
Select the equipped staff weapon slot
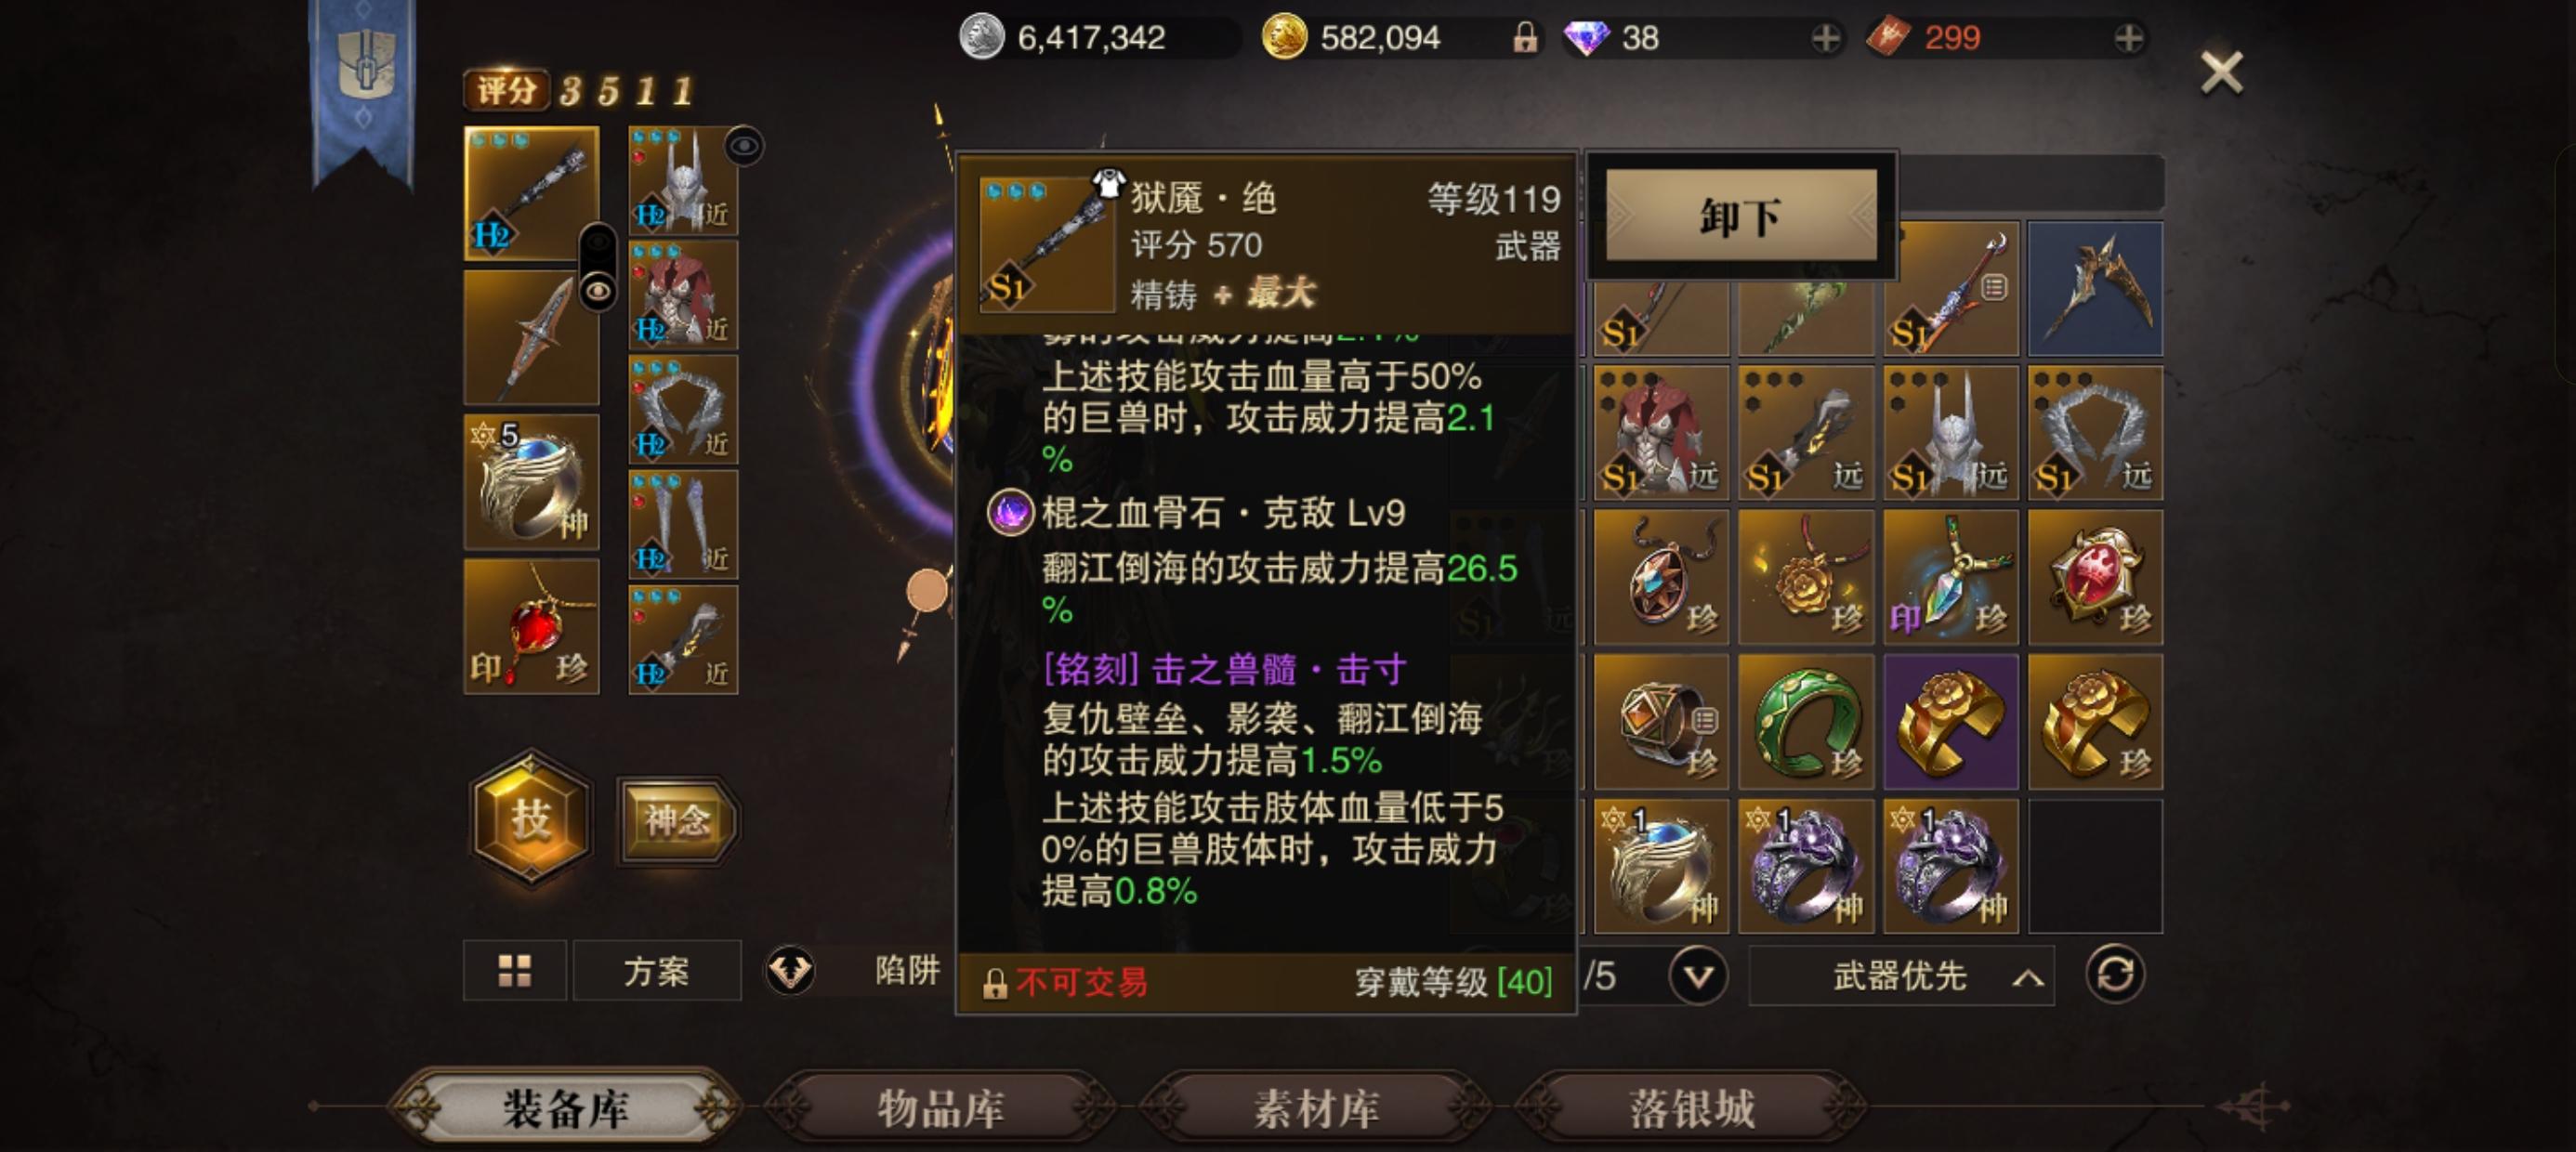click(x=531, y=193)
